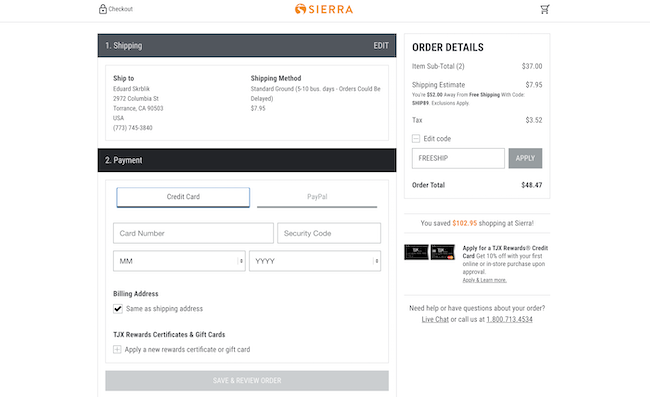Click the TJX Rewards credit card image
The height and width of the screenshot is (397, 650).
(429, 252)
